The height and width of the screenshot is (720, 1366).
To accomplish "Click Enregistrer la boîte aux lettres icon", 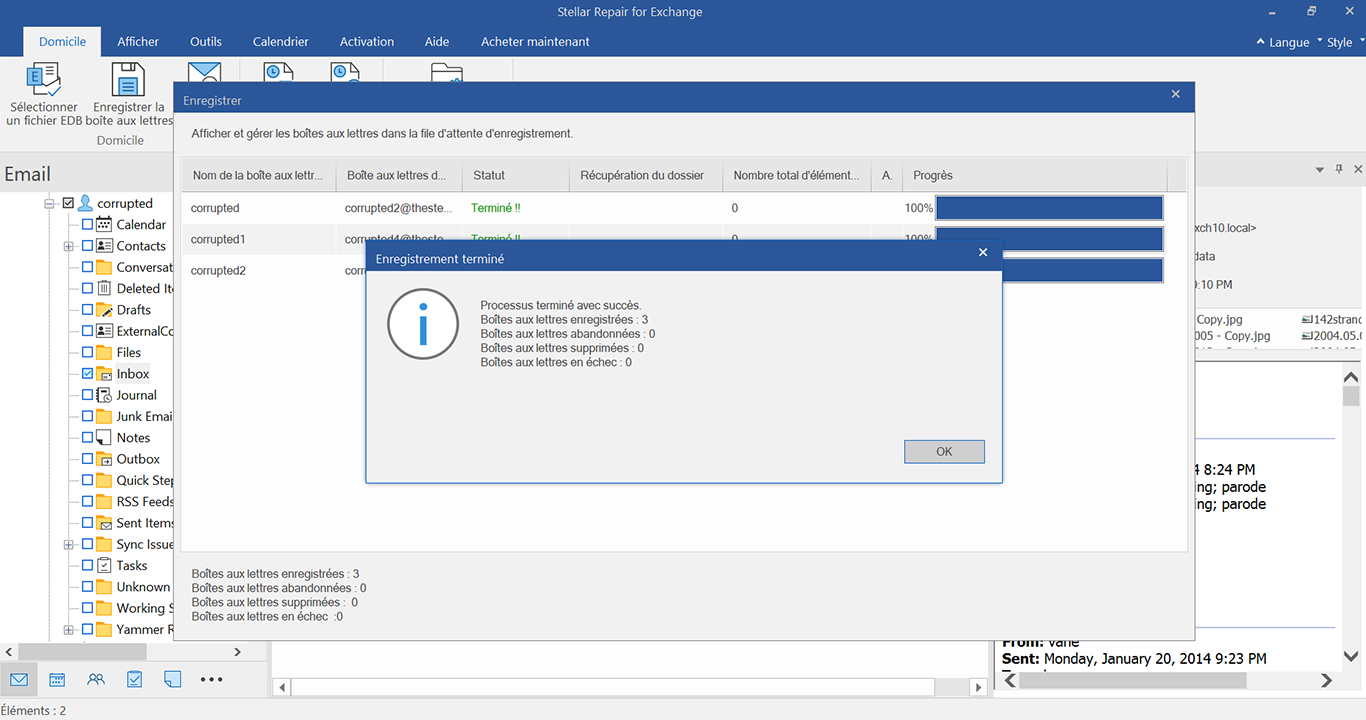I will click(x=128, y=80).
